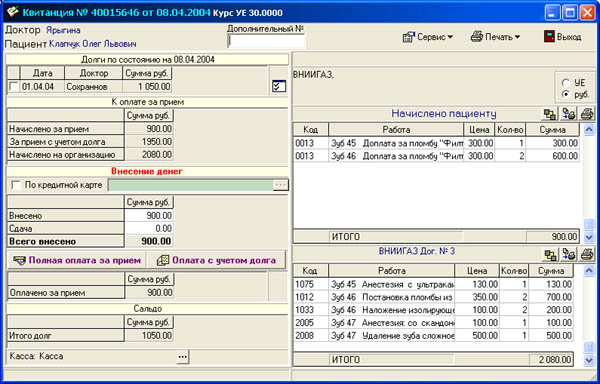Click the select-all debts checklist icon
The height and width of the screenshot is (384, 600).
(x=279, y=86)
